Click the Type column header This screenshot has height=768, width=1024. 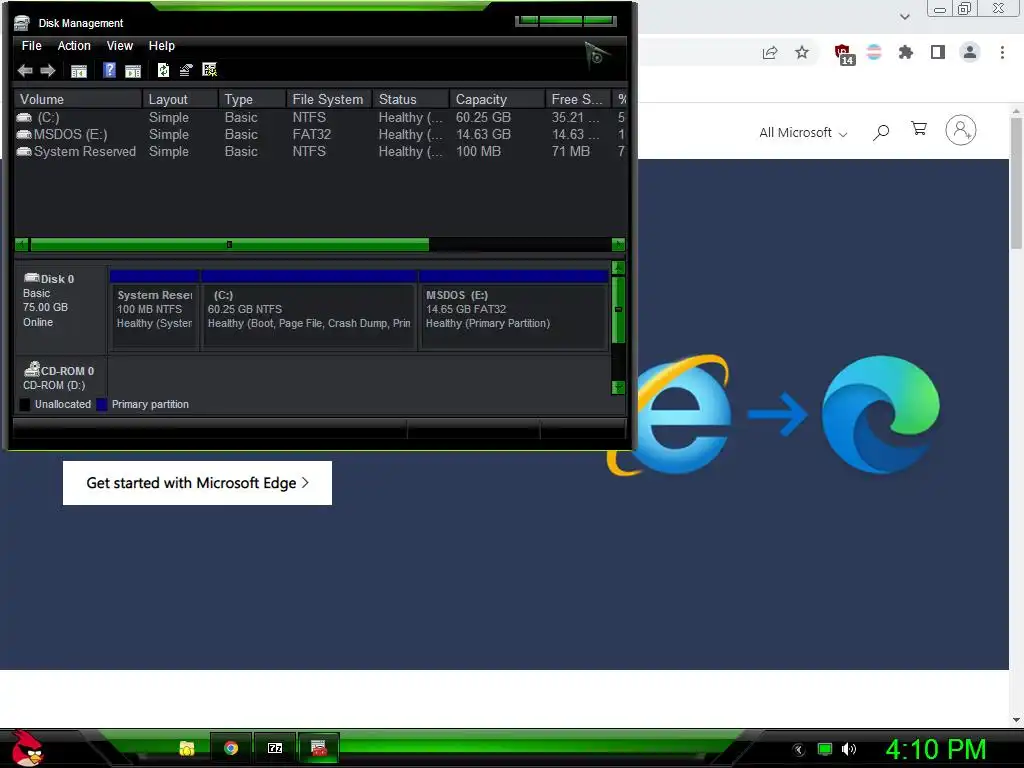click(x=253, y=99)
